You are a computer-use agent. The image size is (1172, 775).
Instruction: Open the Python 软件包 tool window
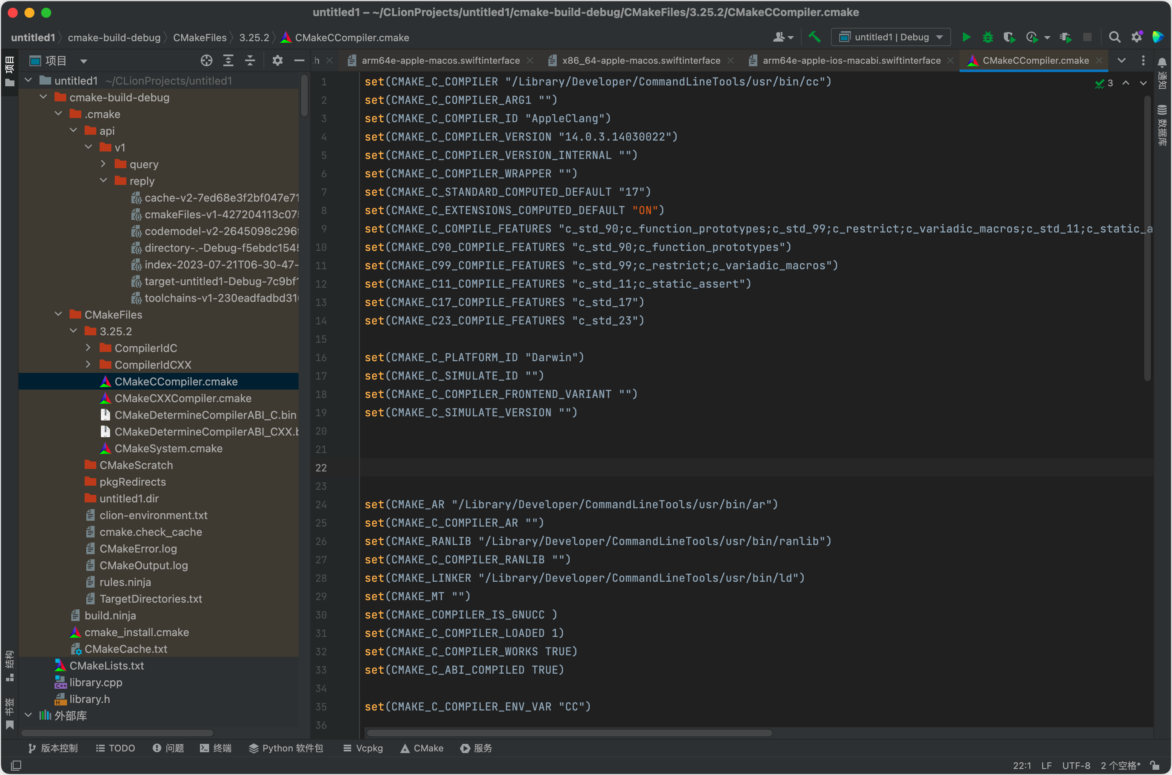click(x=286, y=748)
